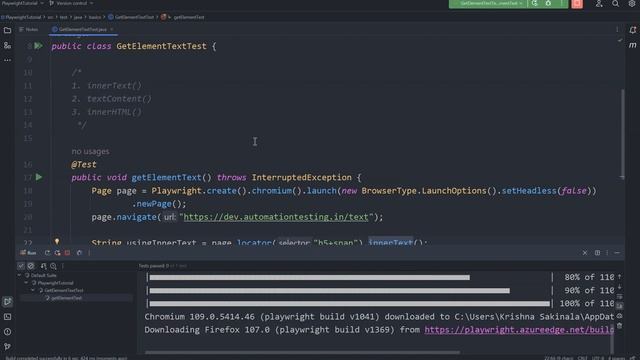Show more tool windows via three-dots icon
The height and width of the screenshot is (360, 640).
7,60
